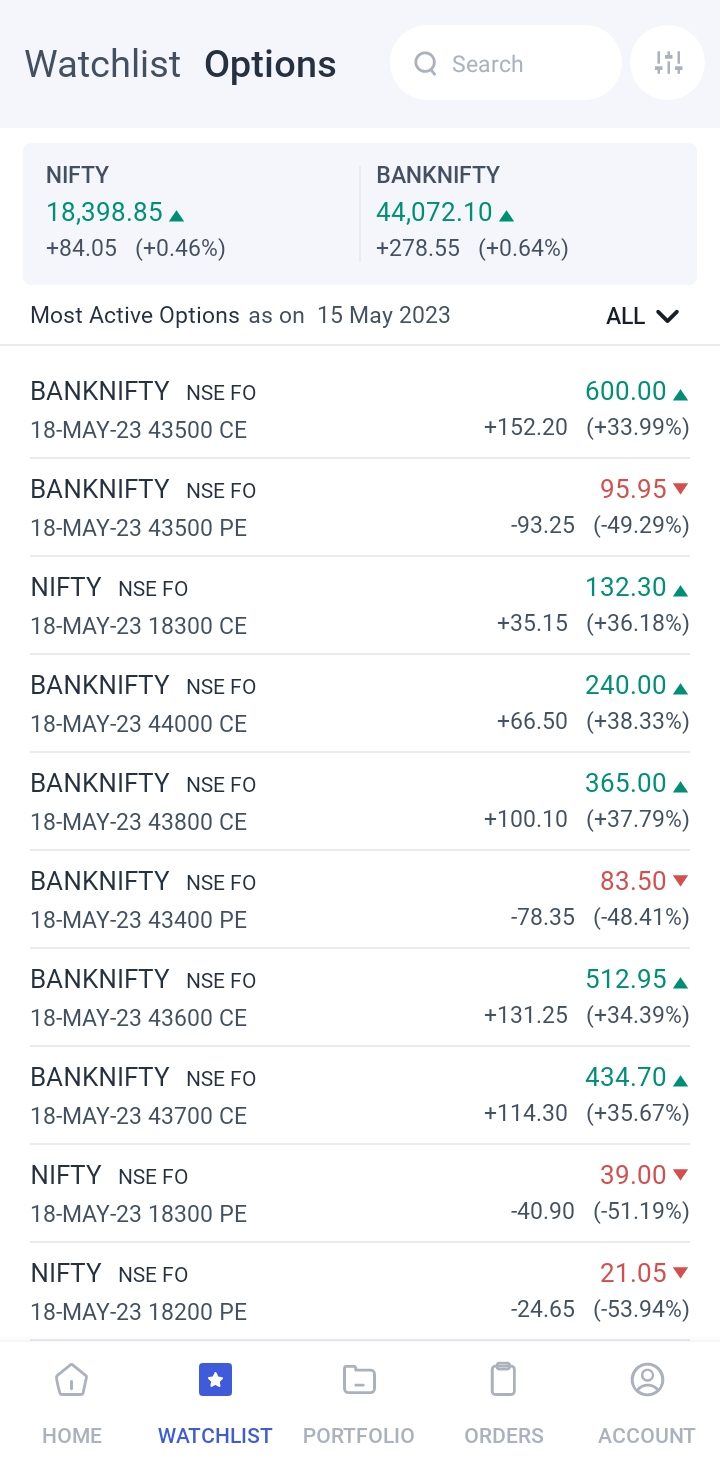This screenshot has height=1460, width=720.
Task: Open the filter settings sliders icon
Action: point(668,63)
